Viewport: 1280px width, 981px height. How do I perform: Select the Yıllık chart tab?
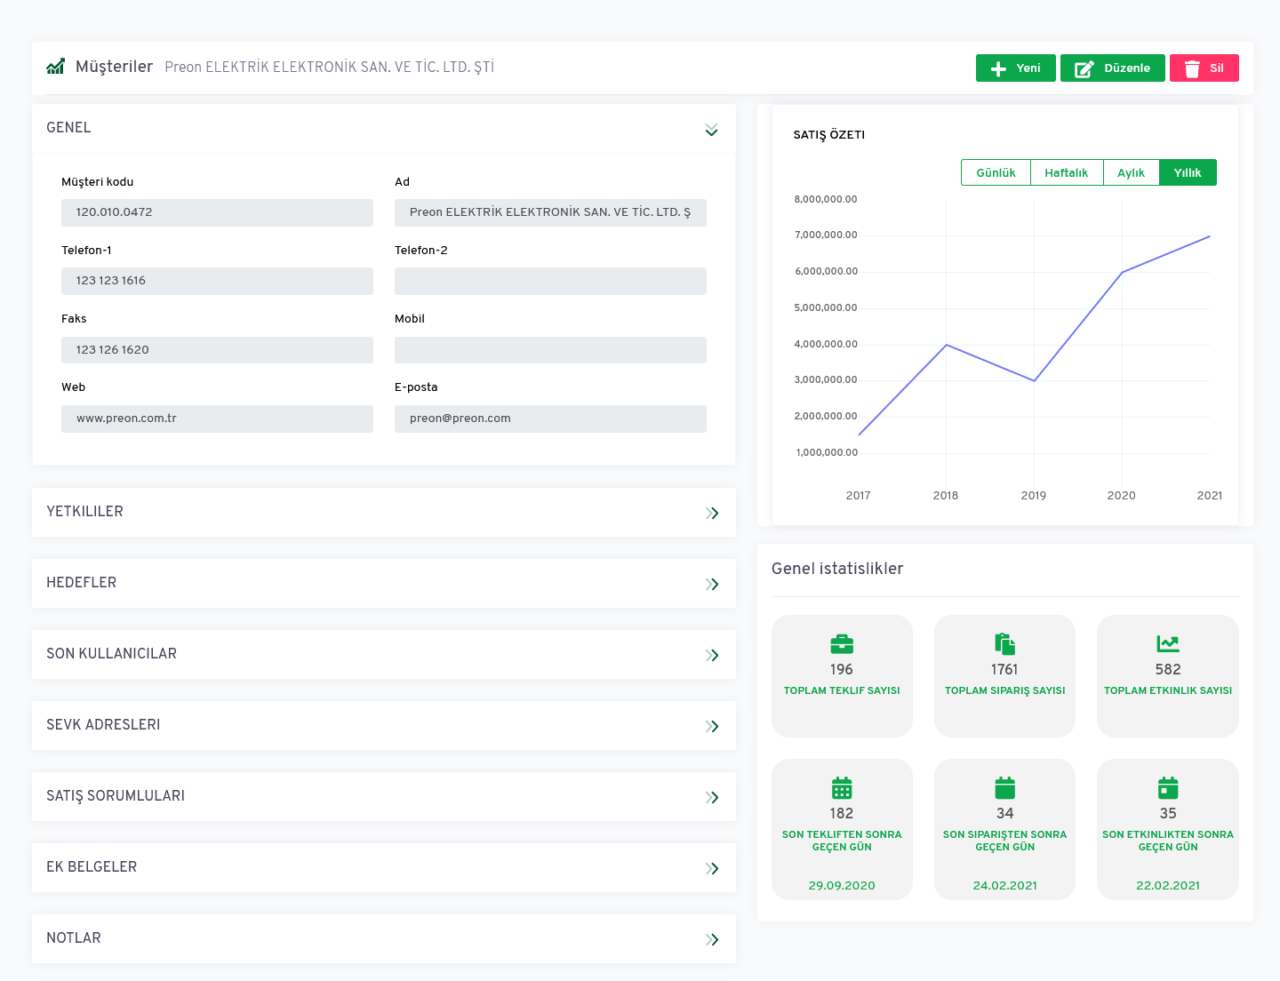pos(1188,173)
